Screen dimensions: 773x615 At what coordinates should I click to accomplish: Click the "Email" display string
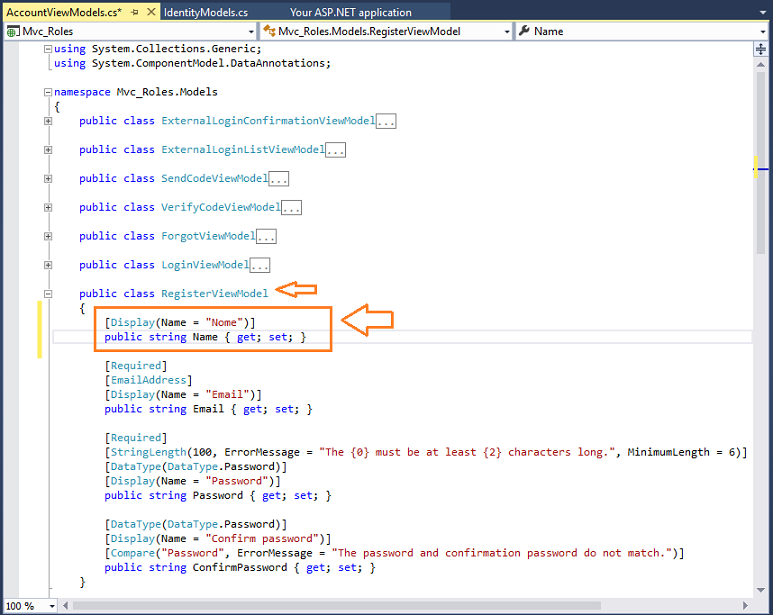tap(227, 394)
